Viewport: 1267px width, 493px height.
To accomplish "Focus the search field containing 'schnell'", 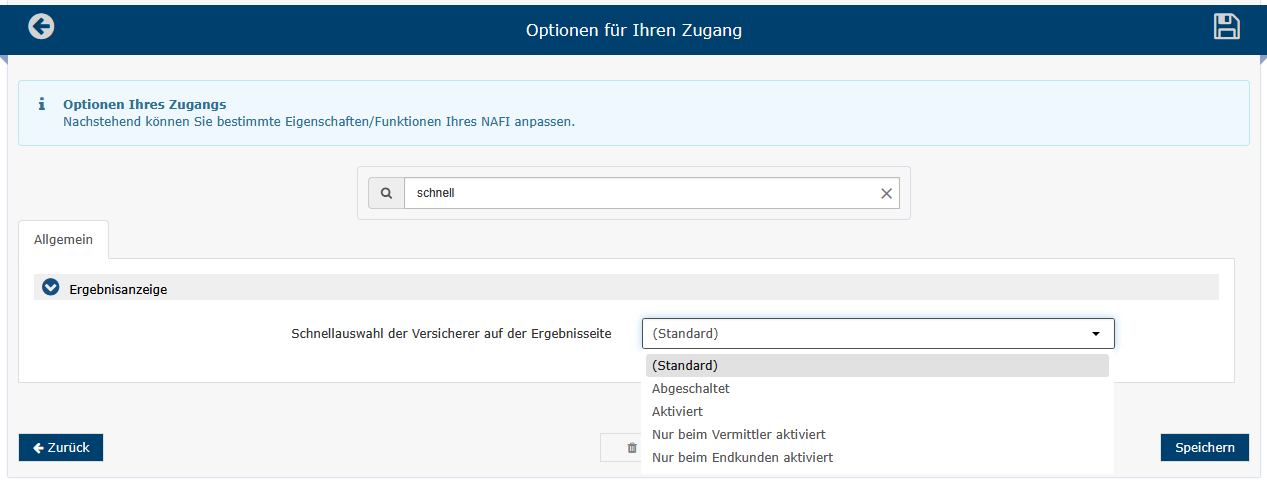I will click(x=640, y=193).
